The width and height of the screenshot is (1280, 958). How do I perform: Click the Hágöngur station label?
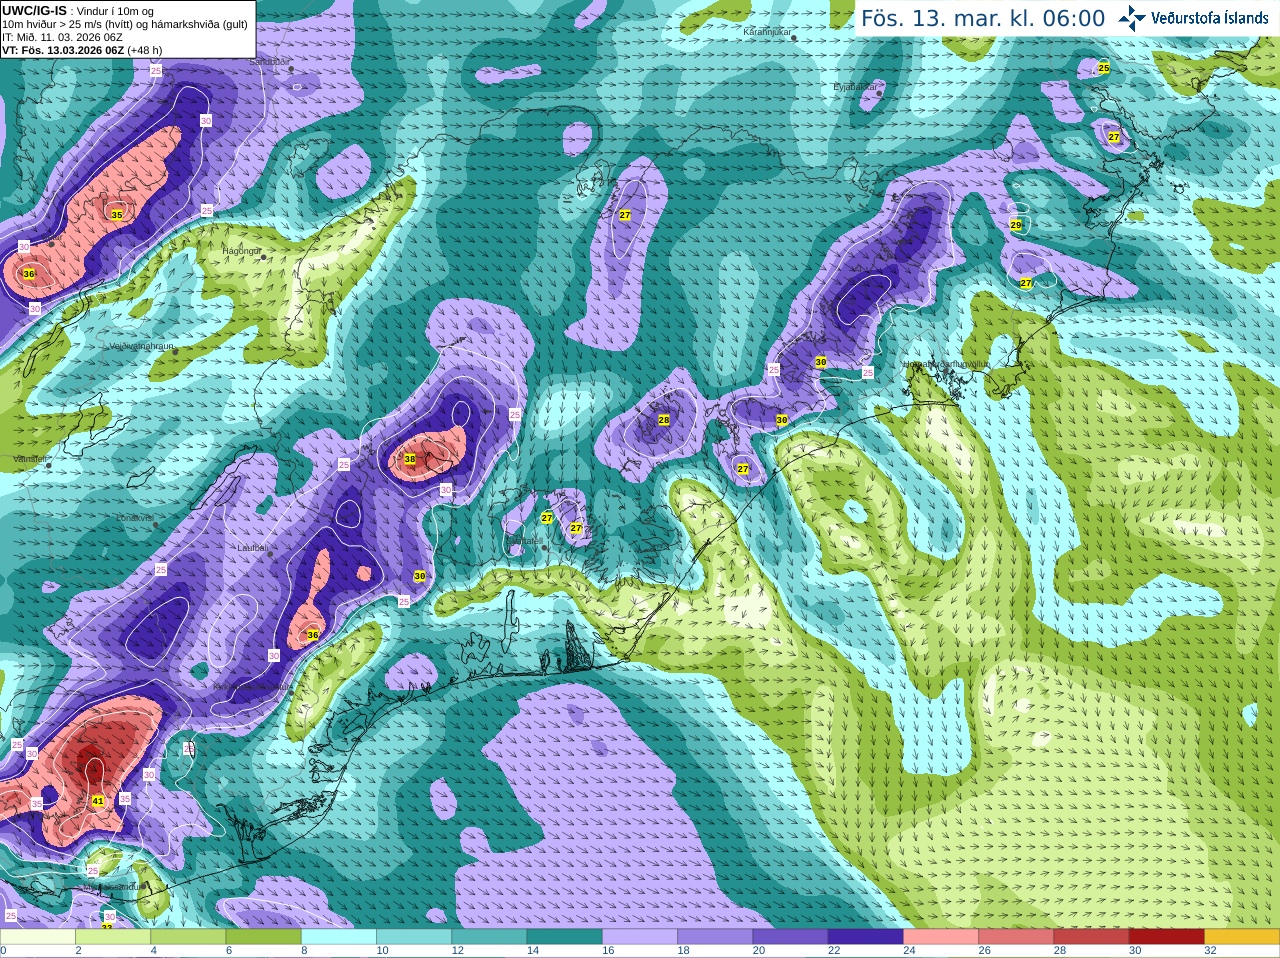pyautogui.click(x=241, y=251)
